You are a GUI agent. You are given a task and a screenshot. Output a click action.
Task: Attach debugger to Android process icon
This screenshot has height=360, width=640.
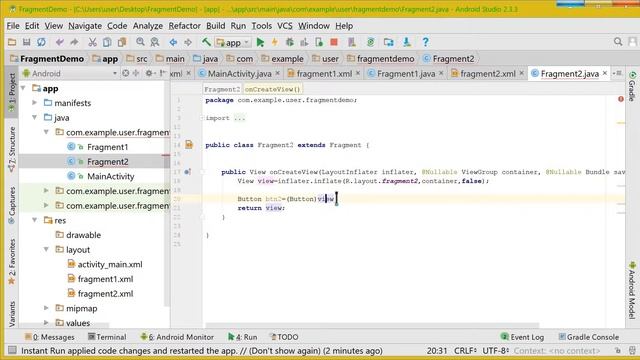(x=319, y=42)
